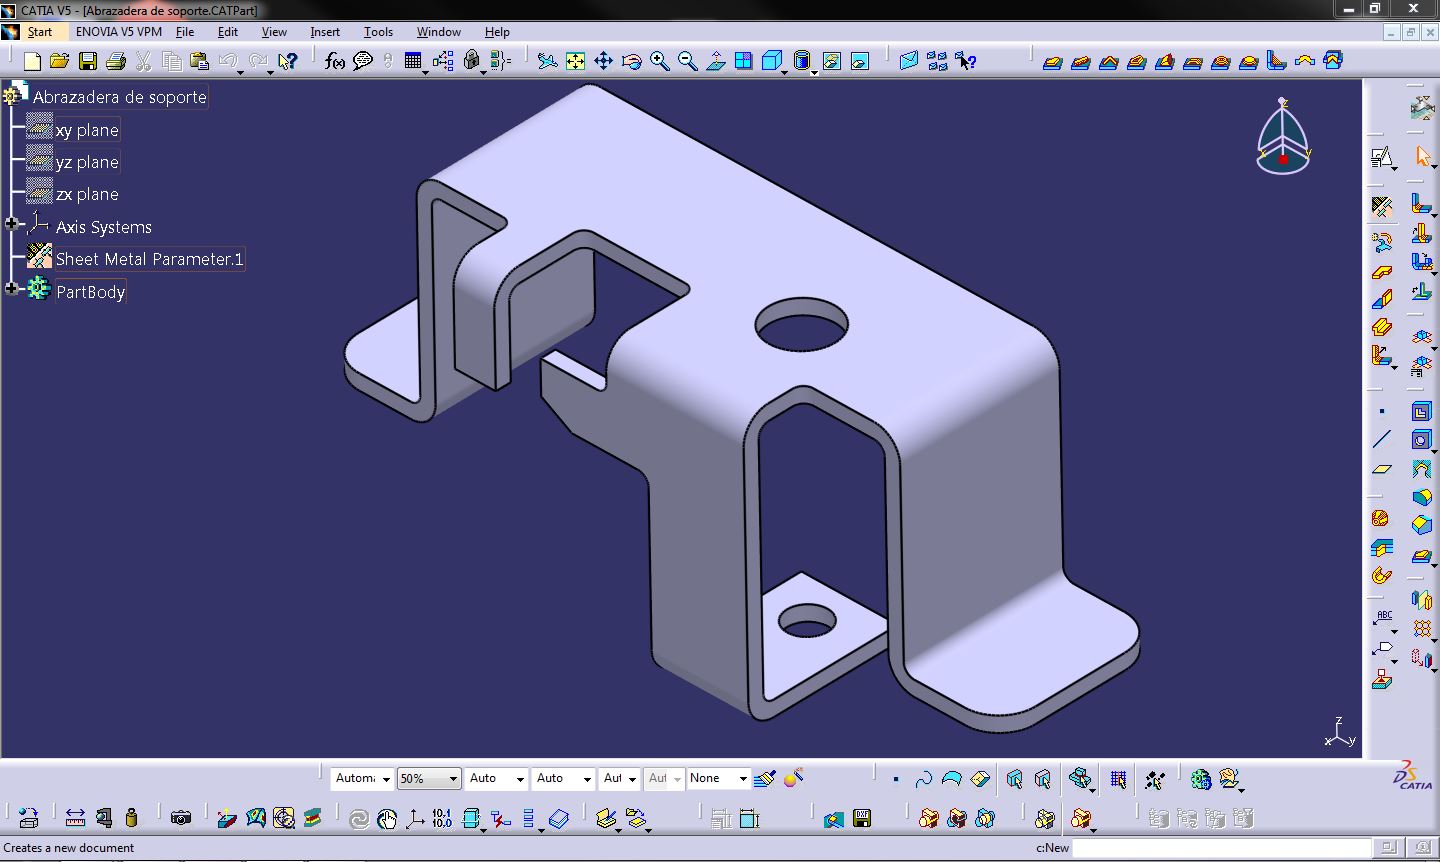Click the Point tool in right toolbar
The width and height of the screenshot is (1440, 862).
tap(1382, 411)
